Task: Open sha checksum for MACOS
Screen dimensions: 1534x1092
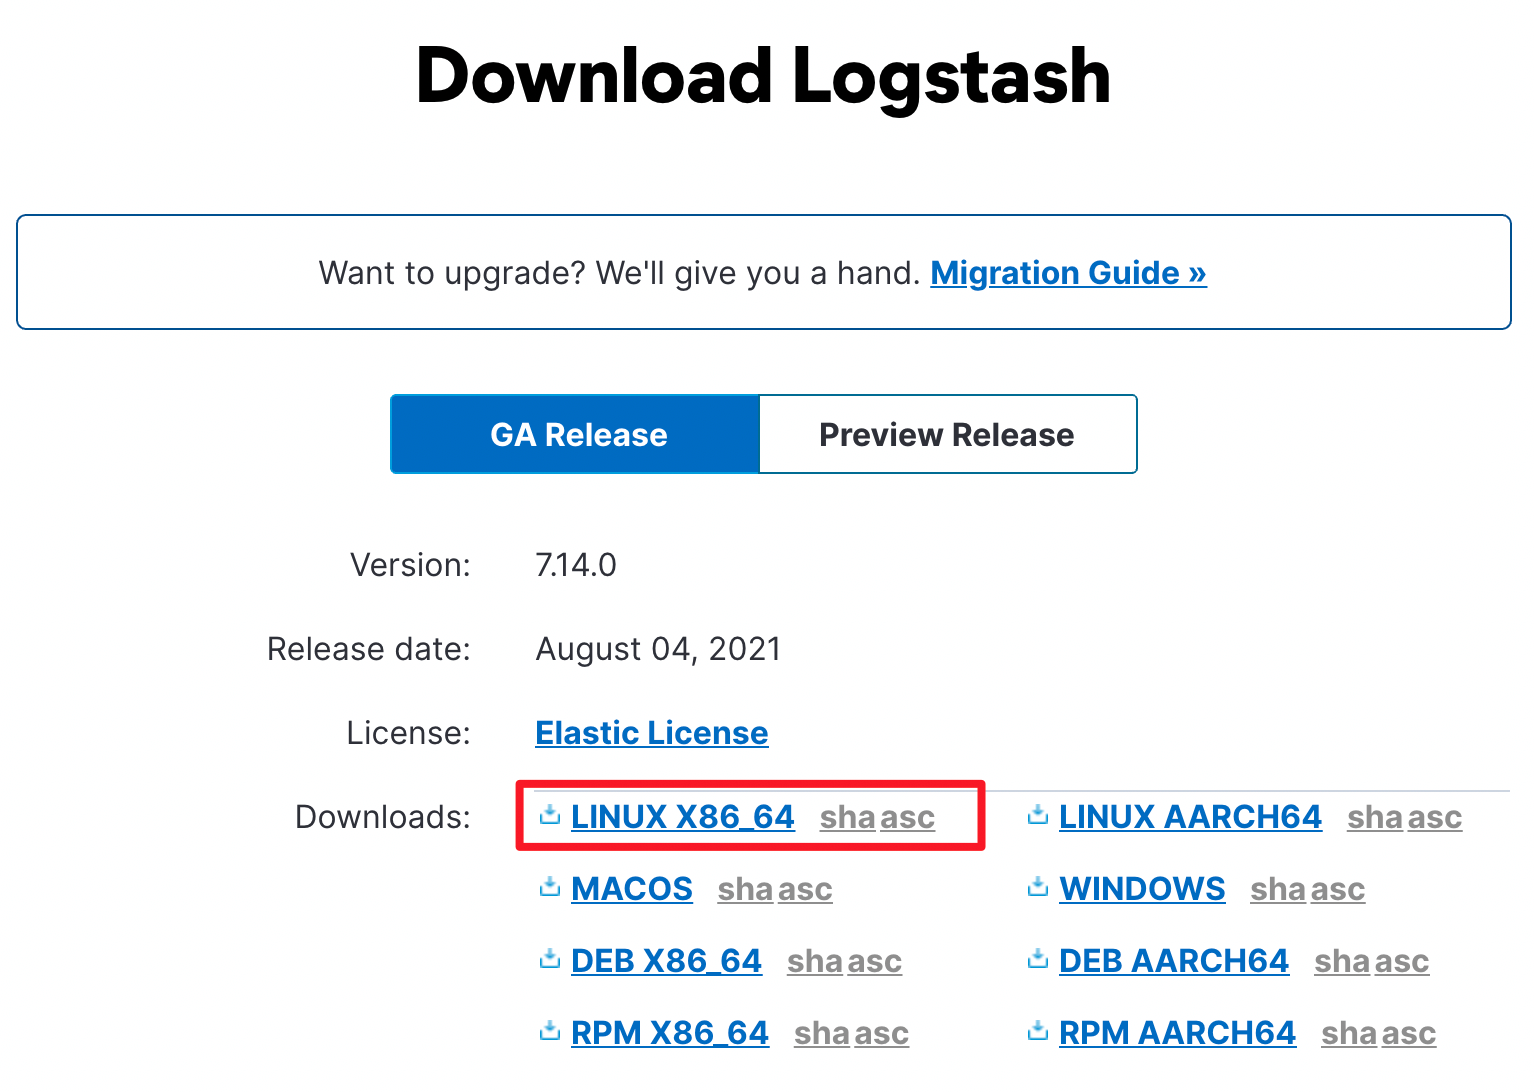Action: click(746, 890)
